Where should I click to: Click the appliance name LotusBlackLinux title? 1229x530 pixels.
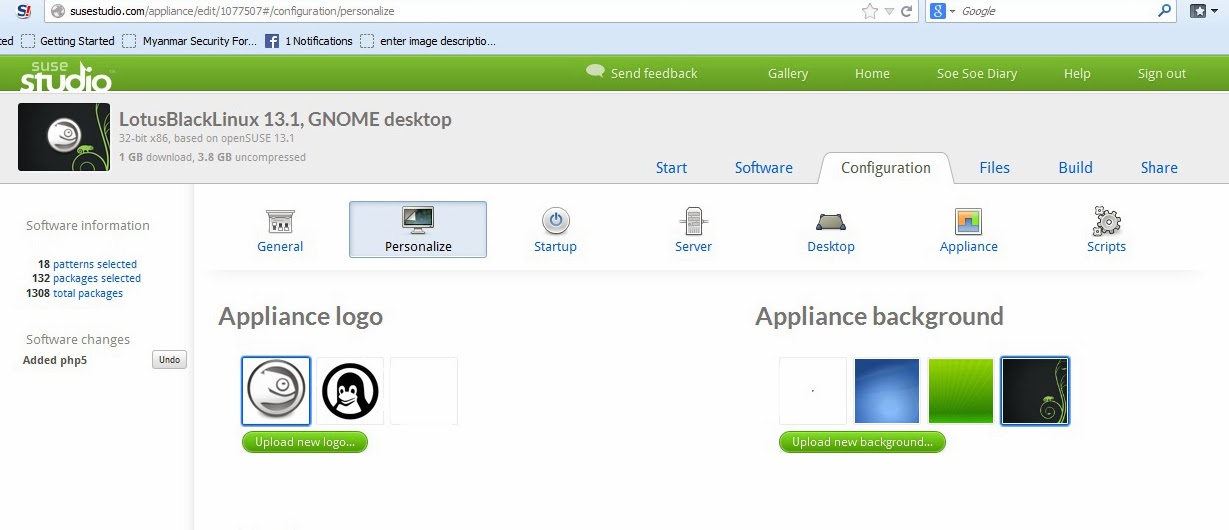285,119
